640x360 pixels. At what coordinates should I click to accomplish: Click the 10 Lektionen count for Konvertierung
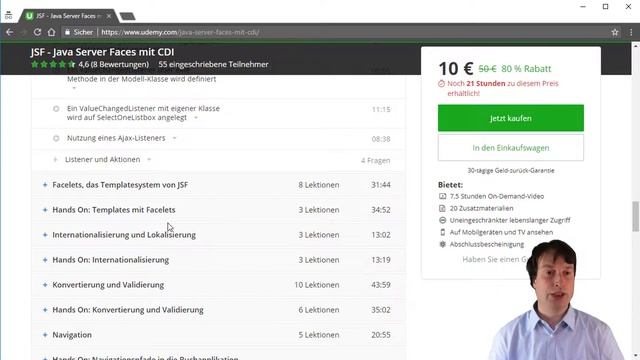pos(316,285)
